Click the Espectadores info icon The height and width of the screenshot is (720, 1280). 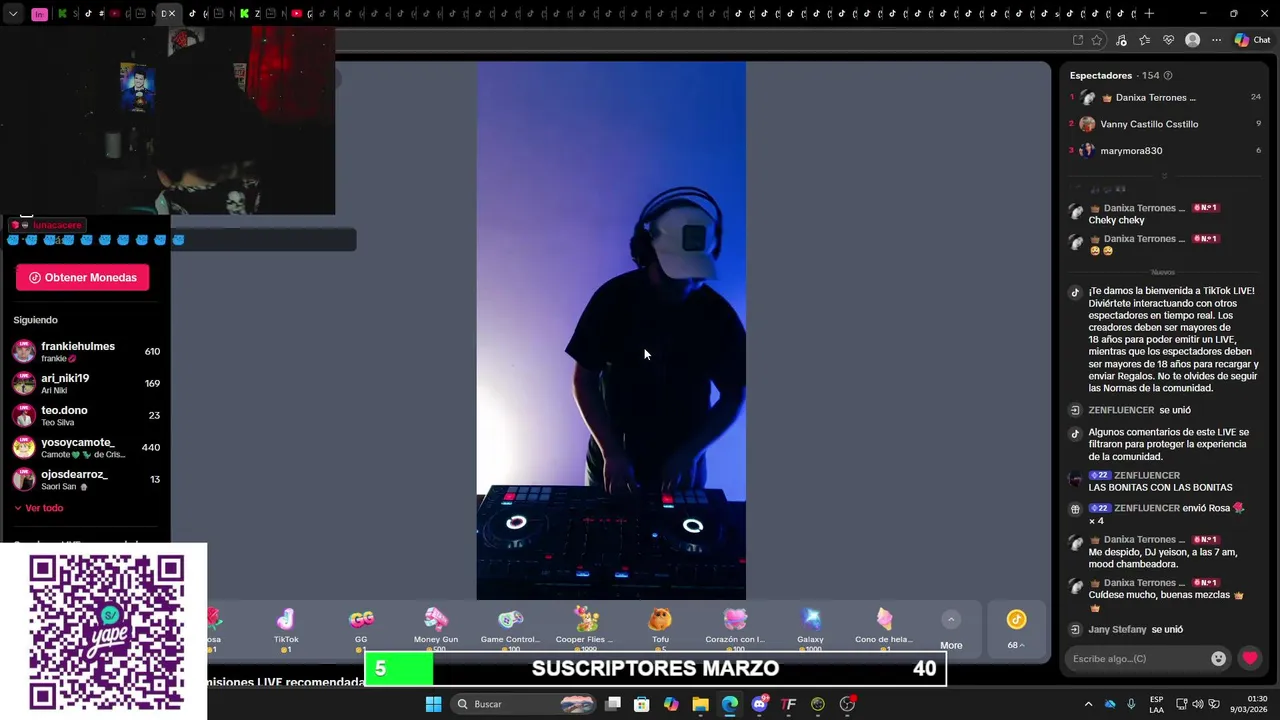[x=1168, y=75]
